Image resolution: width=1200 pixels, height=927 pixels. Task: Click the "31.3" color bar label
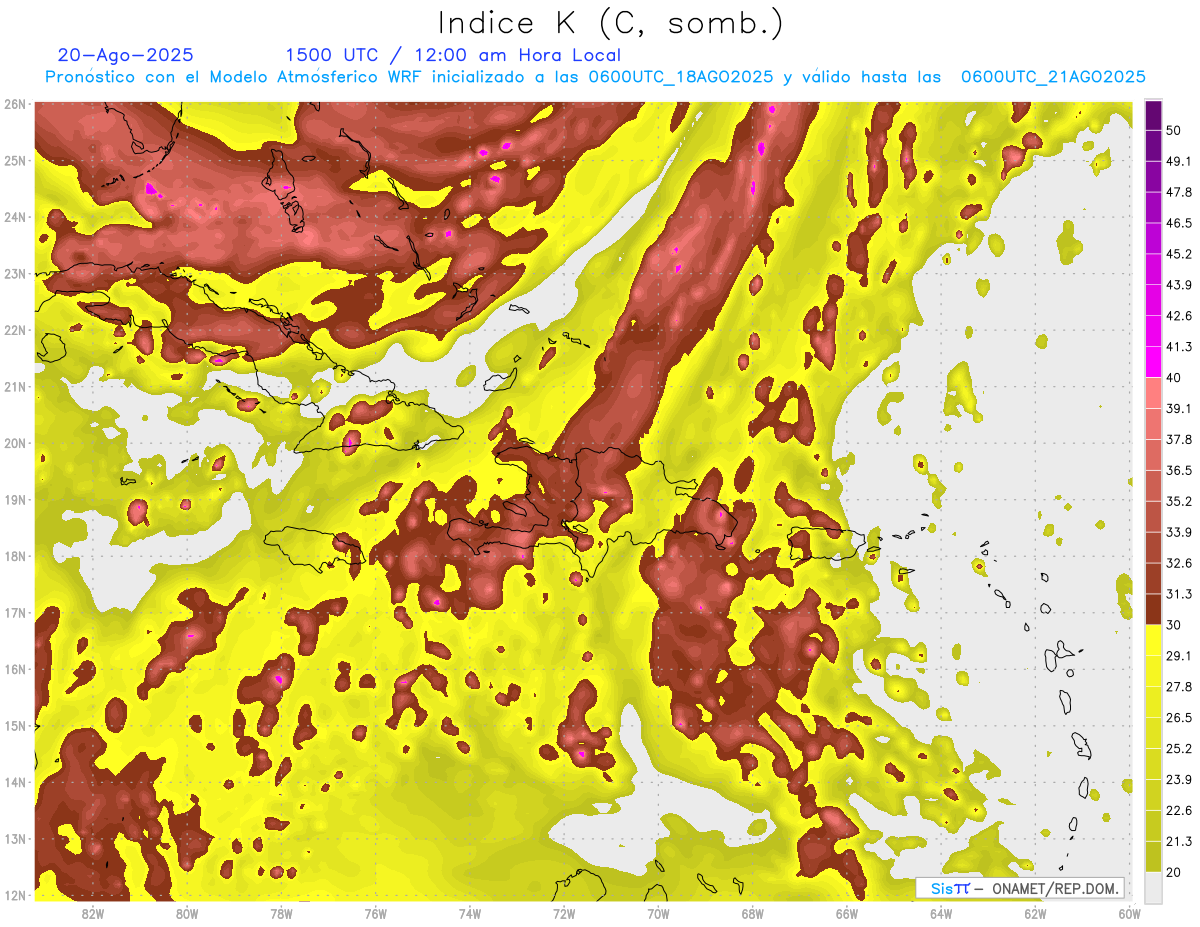click(1178, 594)
